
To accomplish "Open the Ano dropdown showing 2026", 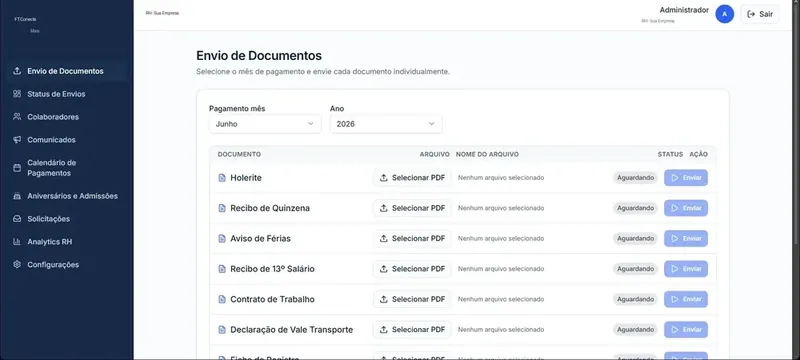I will (x=386, y=124).
